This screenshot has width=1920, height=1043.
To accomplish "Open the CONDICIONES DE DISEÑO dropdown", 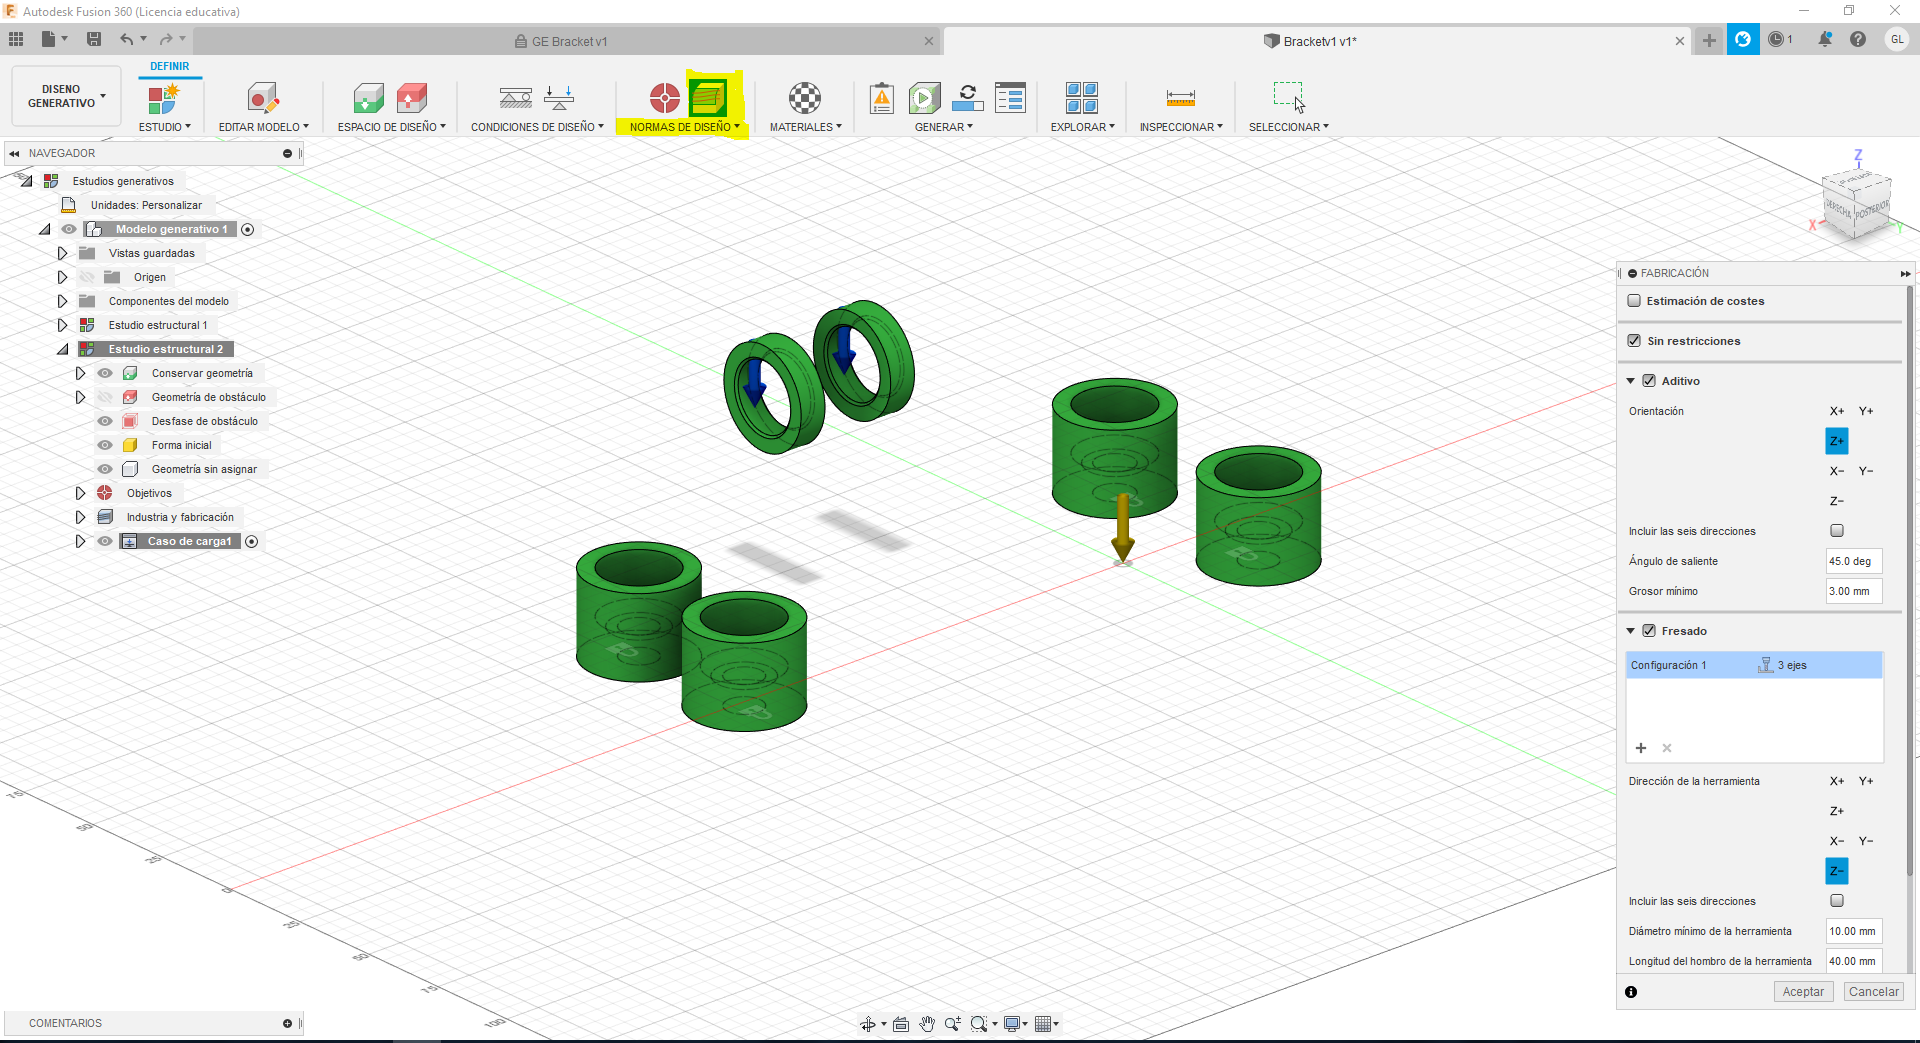I will pos(538,127).
